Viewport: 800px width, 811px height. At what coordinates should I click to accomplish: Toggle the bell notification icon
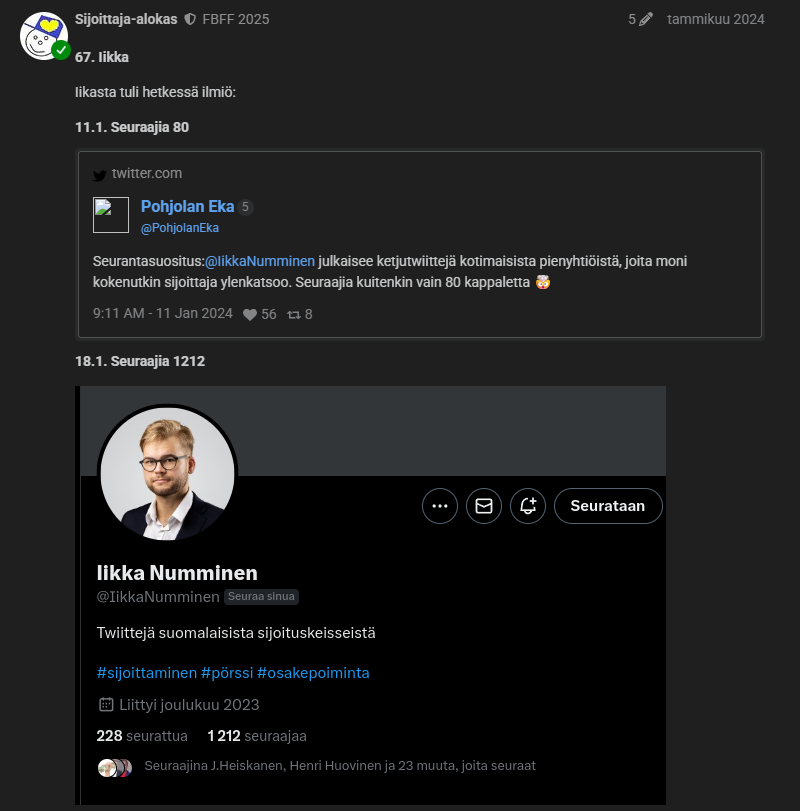(528, 506)
